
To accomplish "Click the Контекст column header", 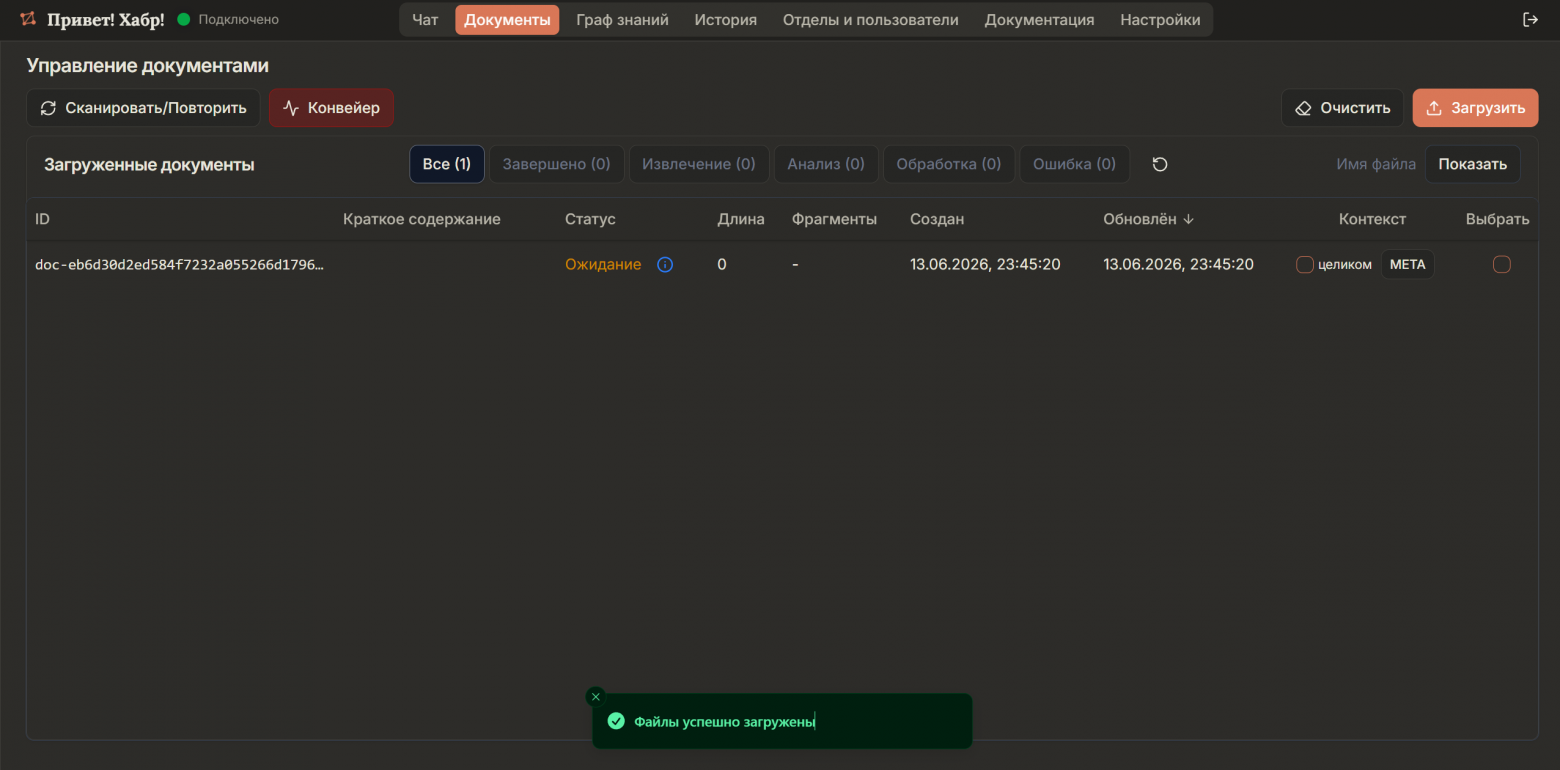I will [x=1372, y=219].
